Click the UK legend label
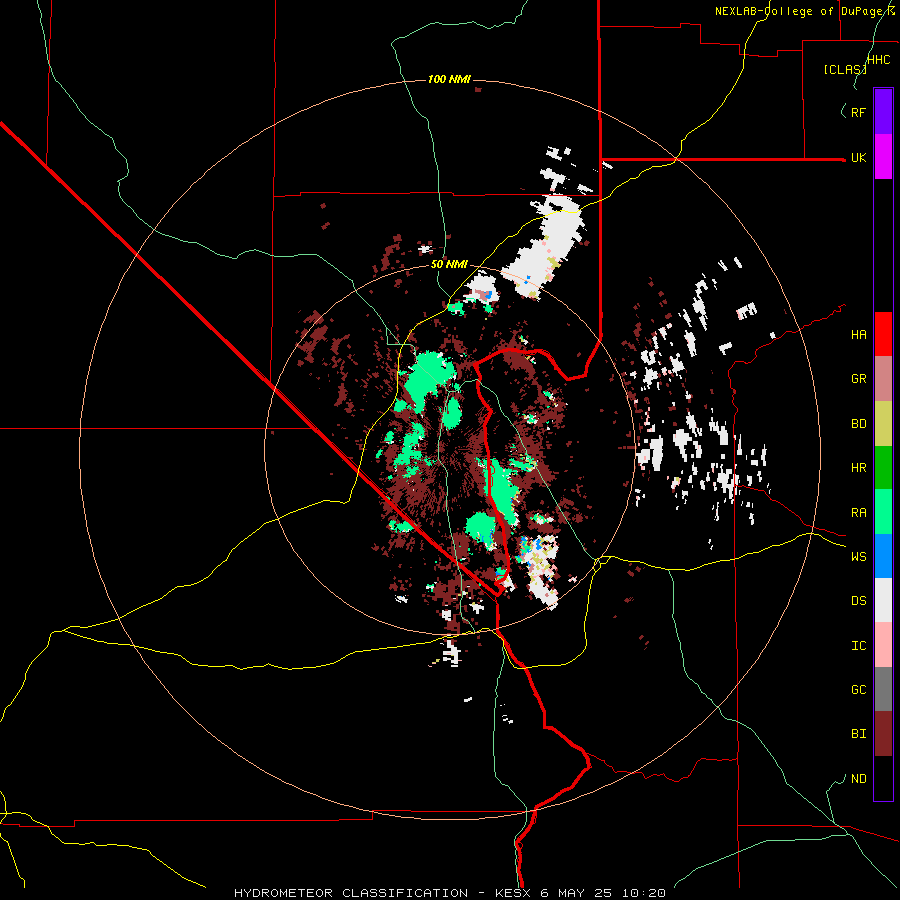This screenshot has width=900, height=900. click(858, 157)
